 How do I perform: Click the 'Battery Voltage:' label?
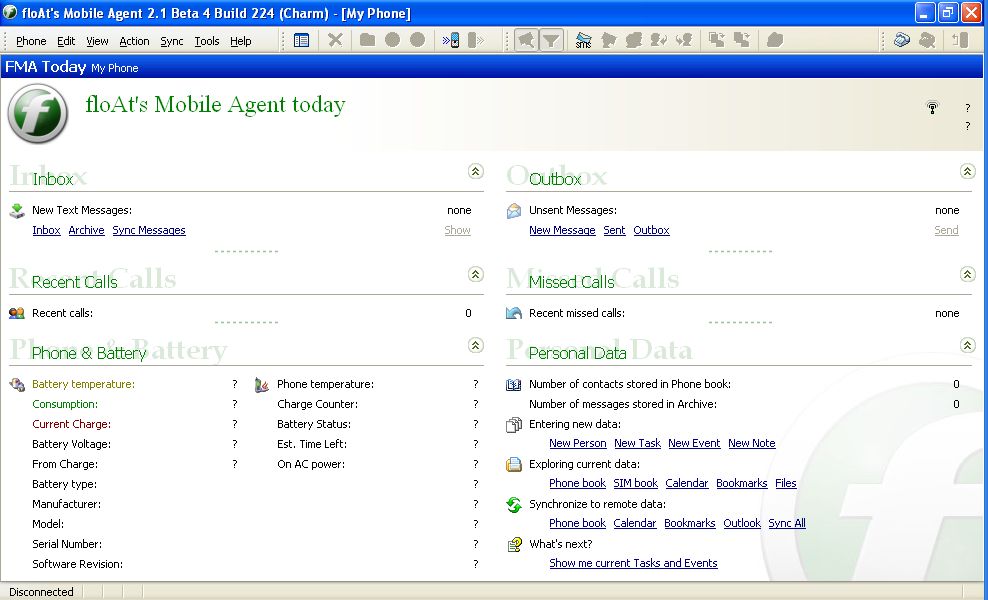click(x=71, y=444)
